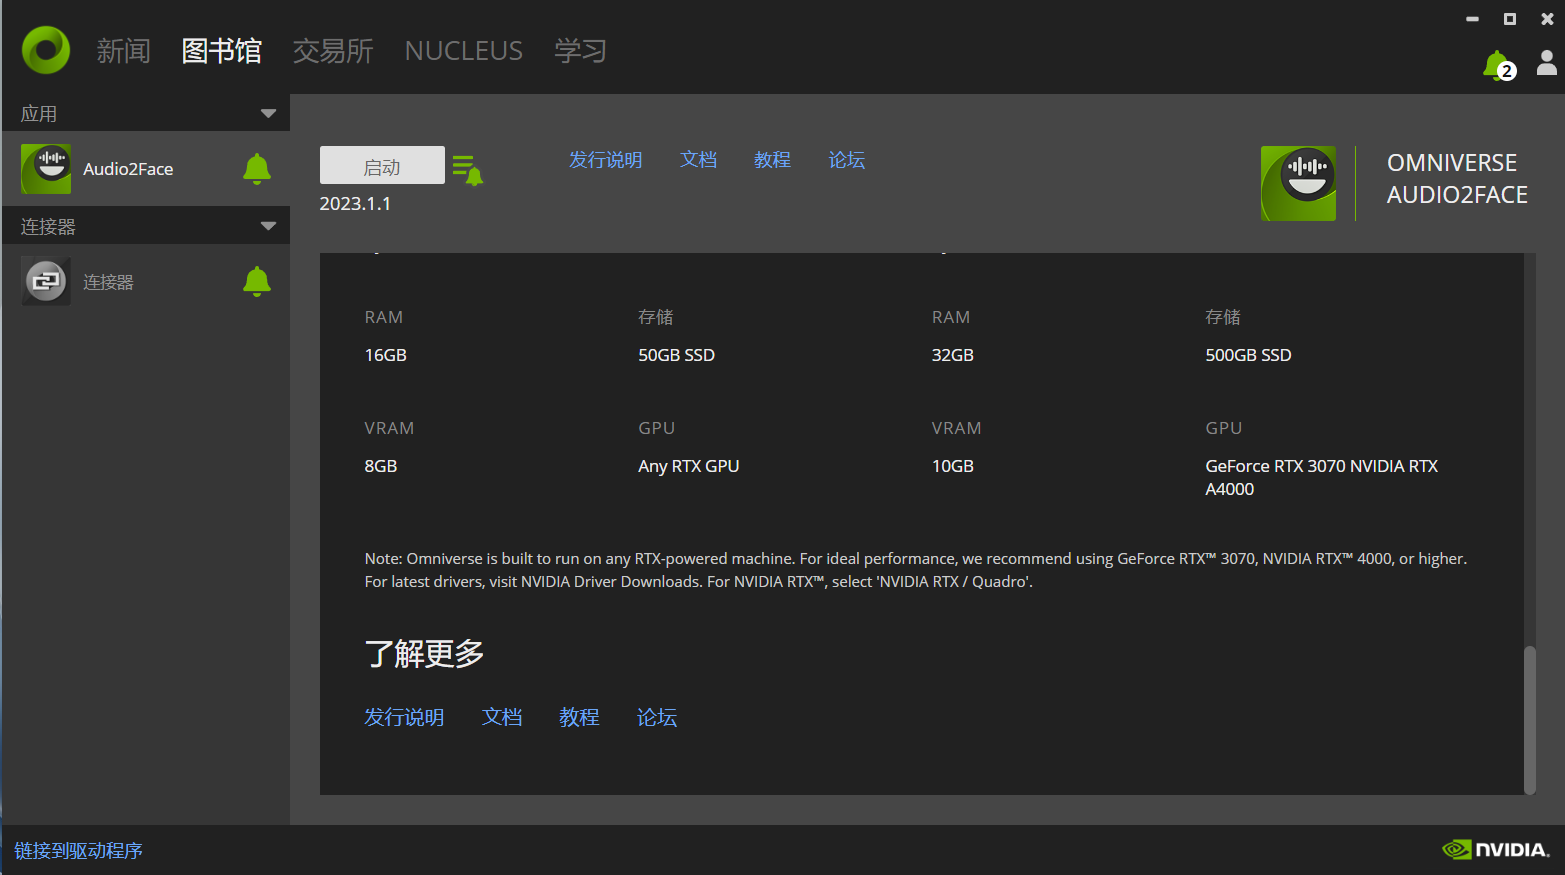Switch to the 图书馆 tab
Image resolution: width=1565 pixels, height=875 pixels.
click(222, 51)
